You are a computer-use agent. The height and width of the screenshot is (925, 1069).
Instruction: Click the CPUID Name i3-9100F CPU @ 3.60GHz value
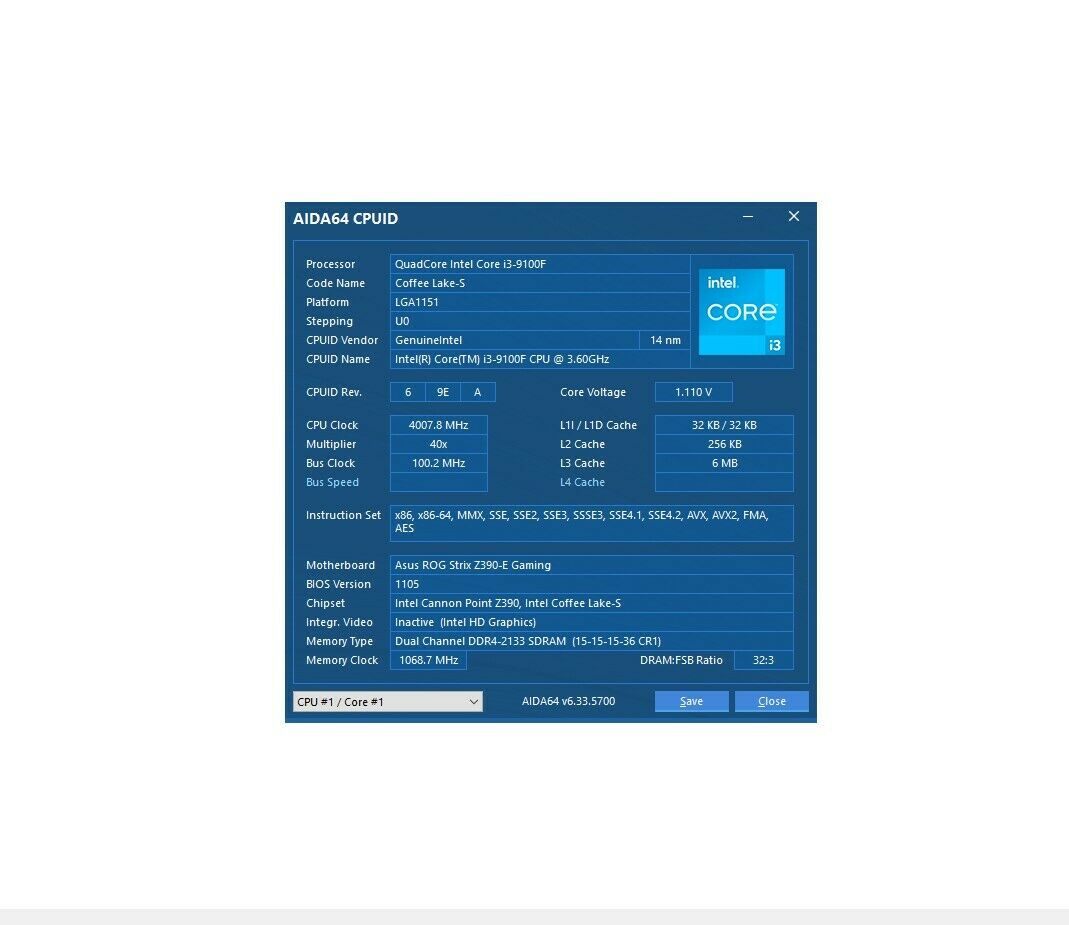point(540,359)
